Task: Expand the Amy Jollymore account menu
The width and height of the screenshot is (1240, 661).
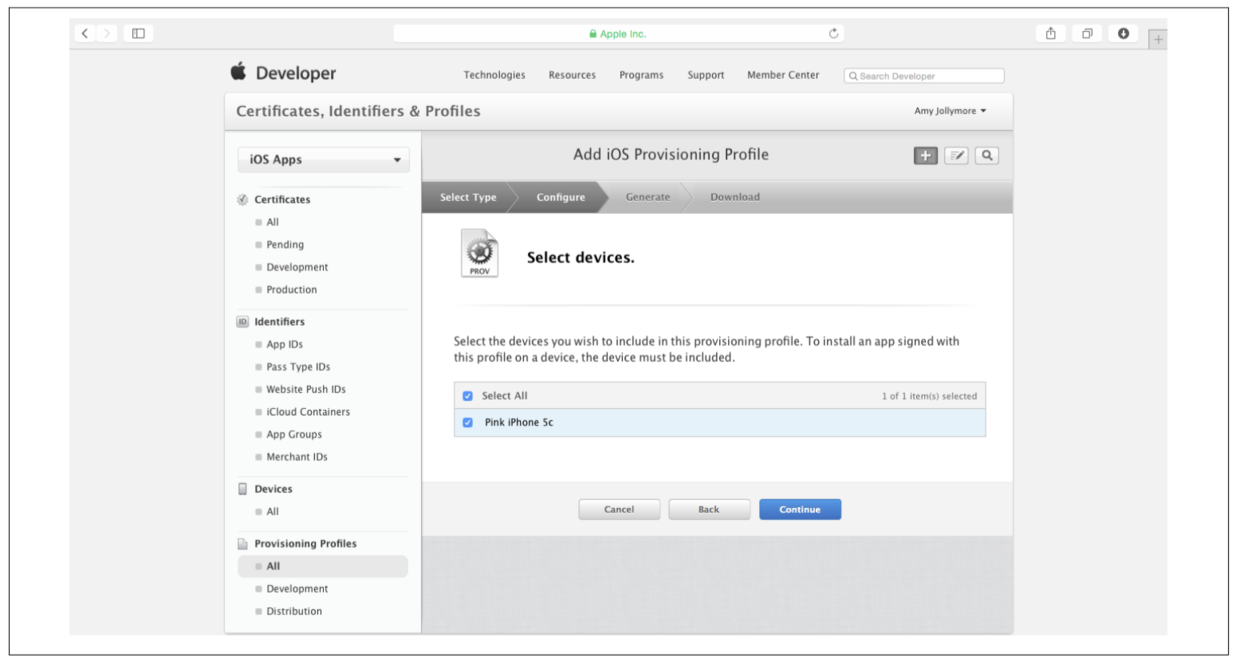Action: tap(950, 111)
